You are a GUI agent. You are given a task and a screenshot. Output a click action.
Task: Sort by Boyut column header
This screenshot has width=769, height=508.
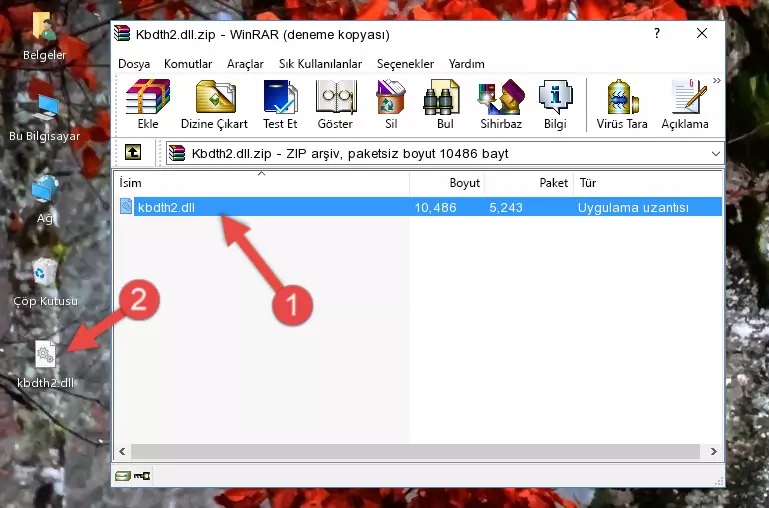tap(447, 183)
